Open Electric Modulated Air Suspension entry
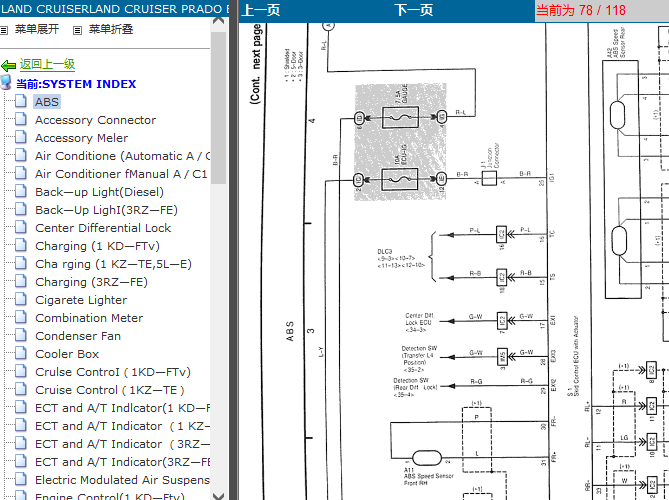Viewport: 669px width, 500px height. coord(122,480)
